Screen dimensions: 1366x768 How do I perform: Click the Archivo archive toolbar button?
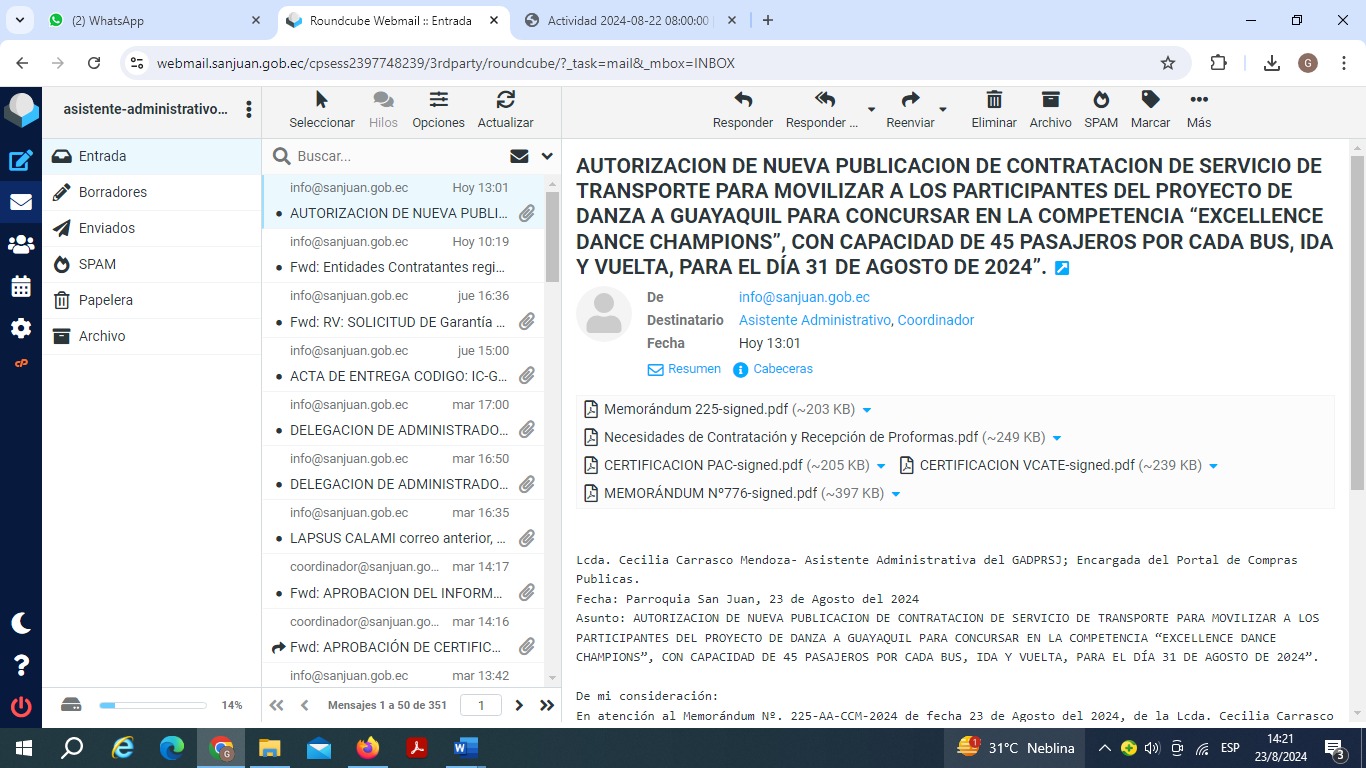[1050, 109]
